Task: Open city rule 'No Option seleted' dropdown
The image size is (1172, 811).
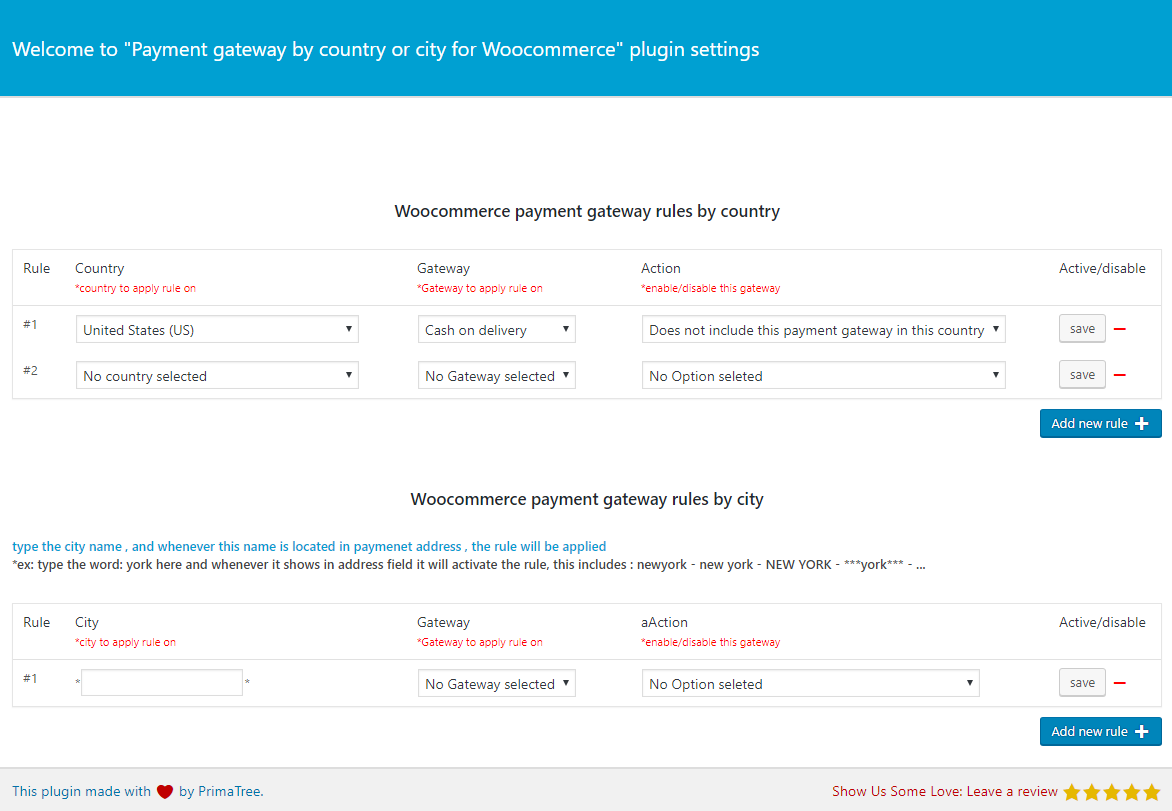Action: pyautogui.click(x=810, y=684)
